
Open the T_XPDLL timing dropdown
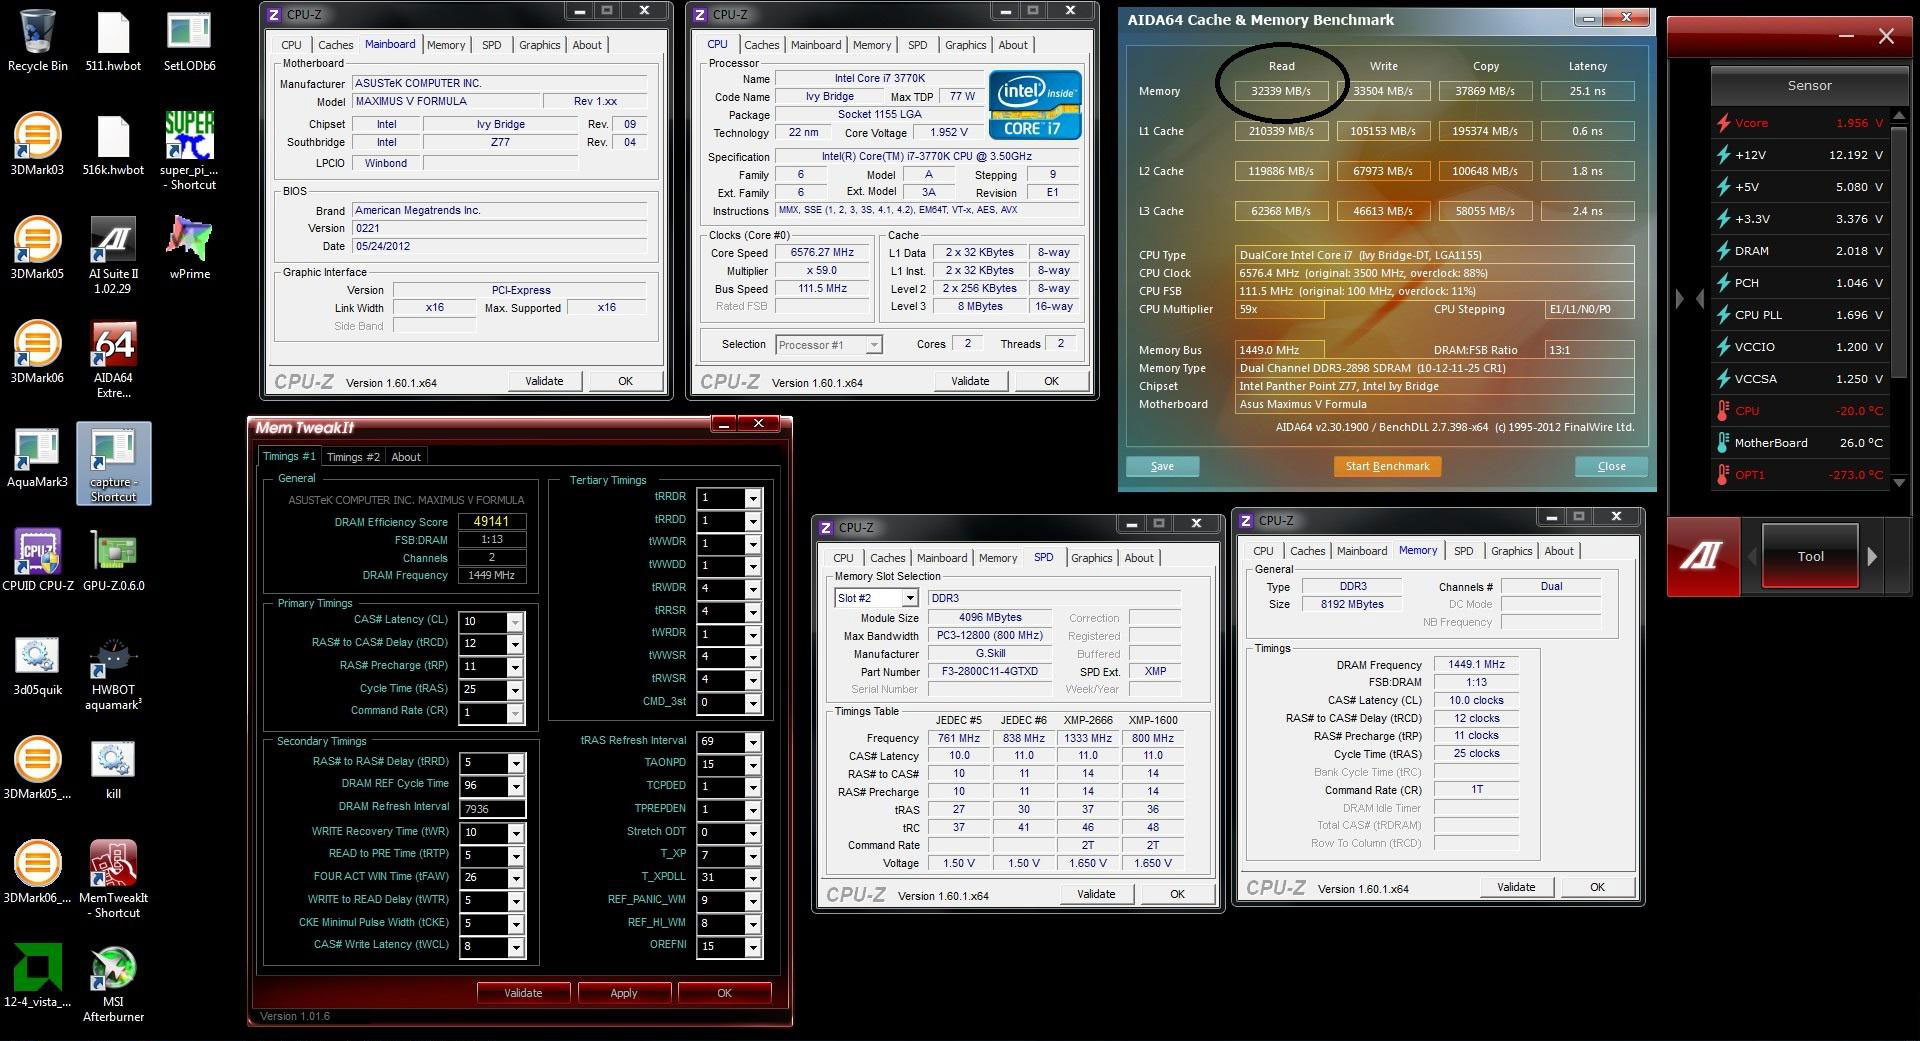click(x=753, y=879)
